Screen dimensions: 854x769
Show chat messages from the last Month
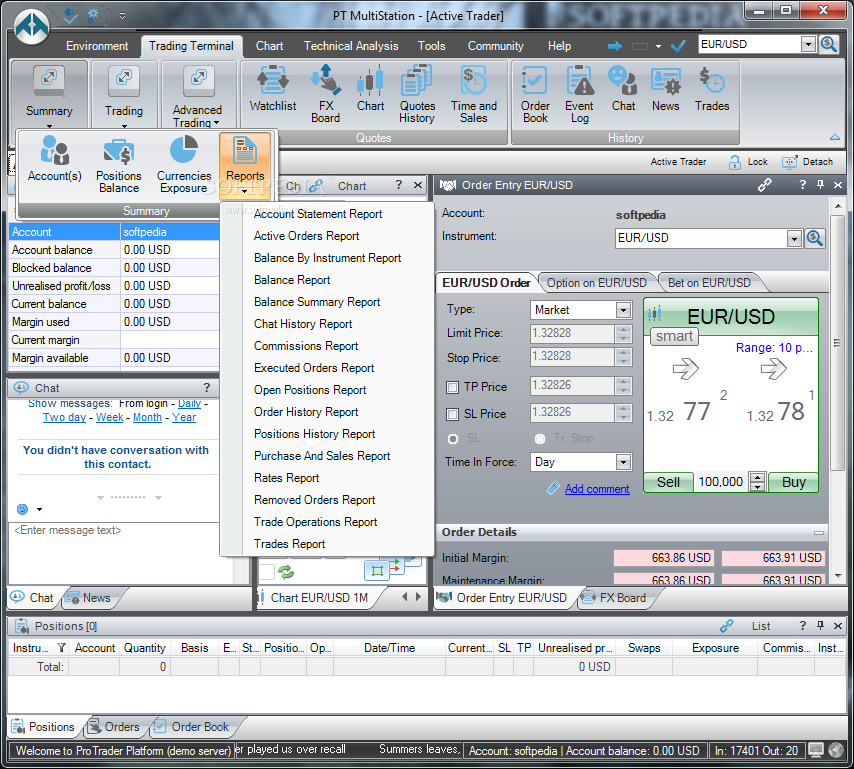tap(147, 417)
